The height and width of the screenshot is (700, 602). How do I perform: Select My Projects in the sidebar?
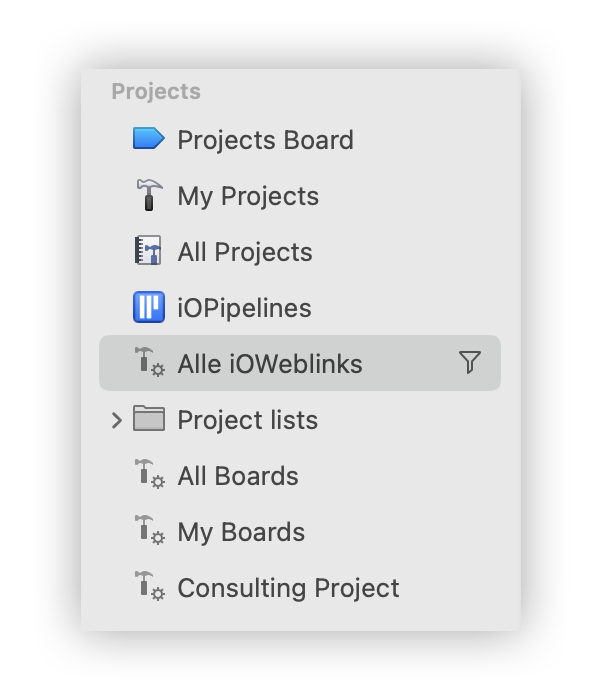click(x=248, y=196)
